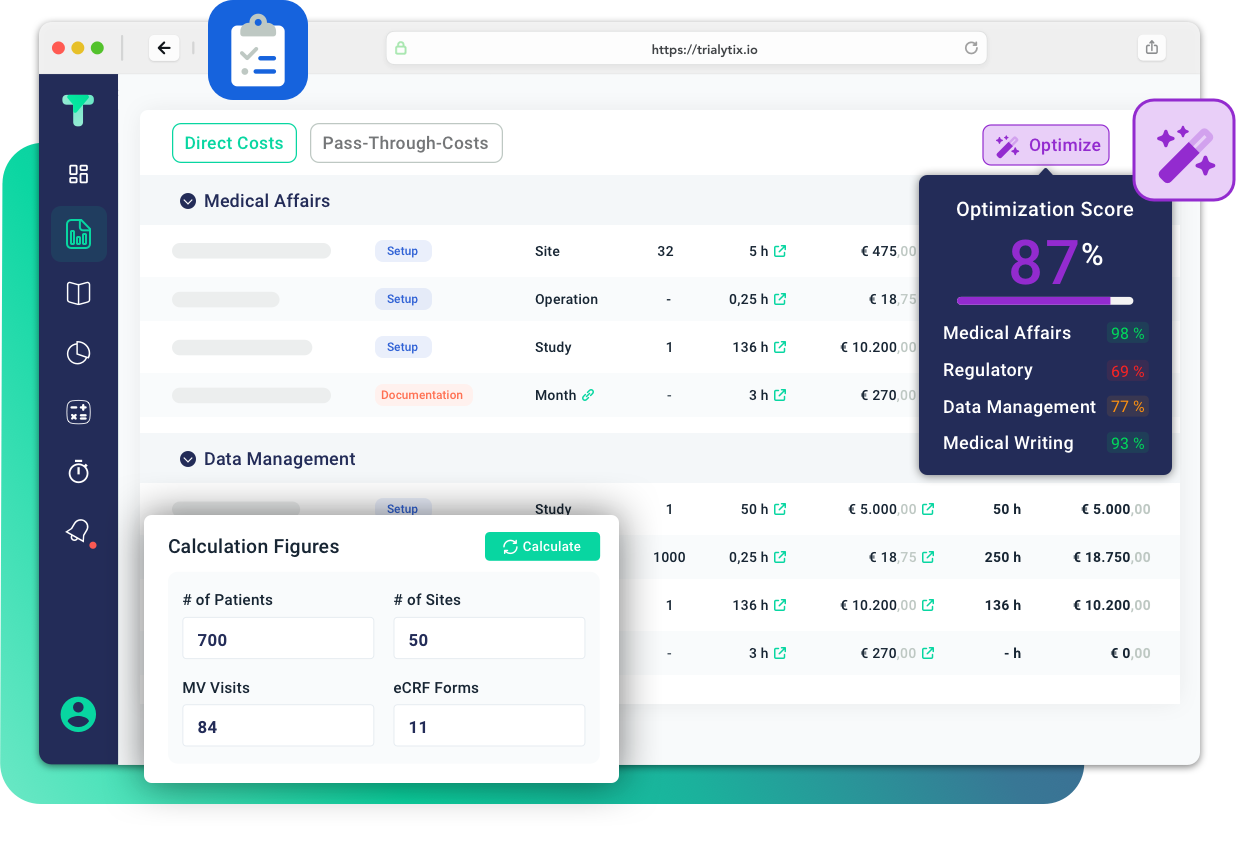The width and height of the screenshot is (1236, 845).
Task: Switch to the Pass-Through-Costs tab
Action: point(406,143)
